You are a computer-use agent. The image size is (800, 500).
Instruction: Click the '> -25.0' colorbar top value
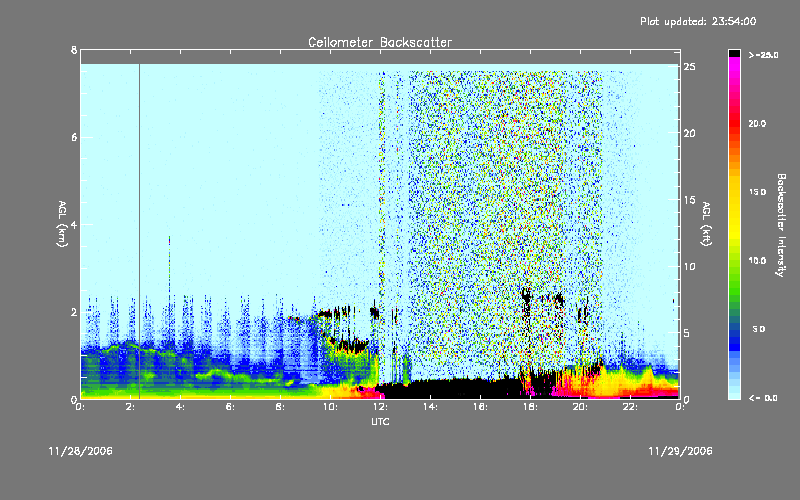pos(763,55)
